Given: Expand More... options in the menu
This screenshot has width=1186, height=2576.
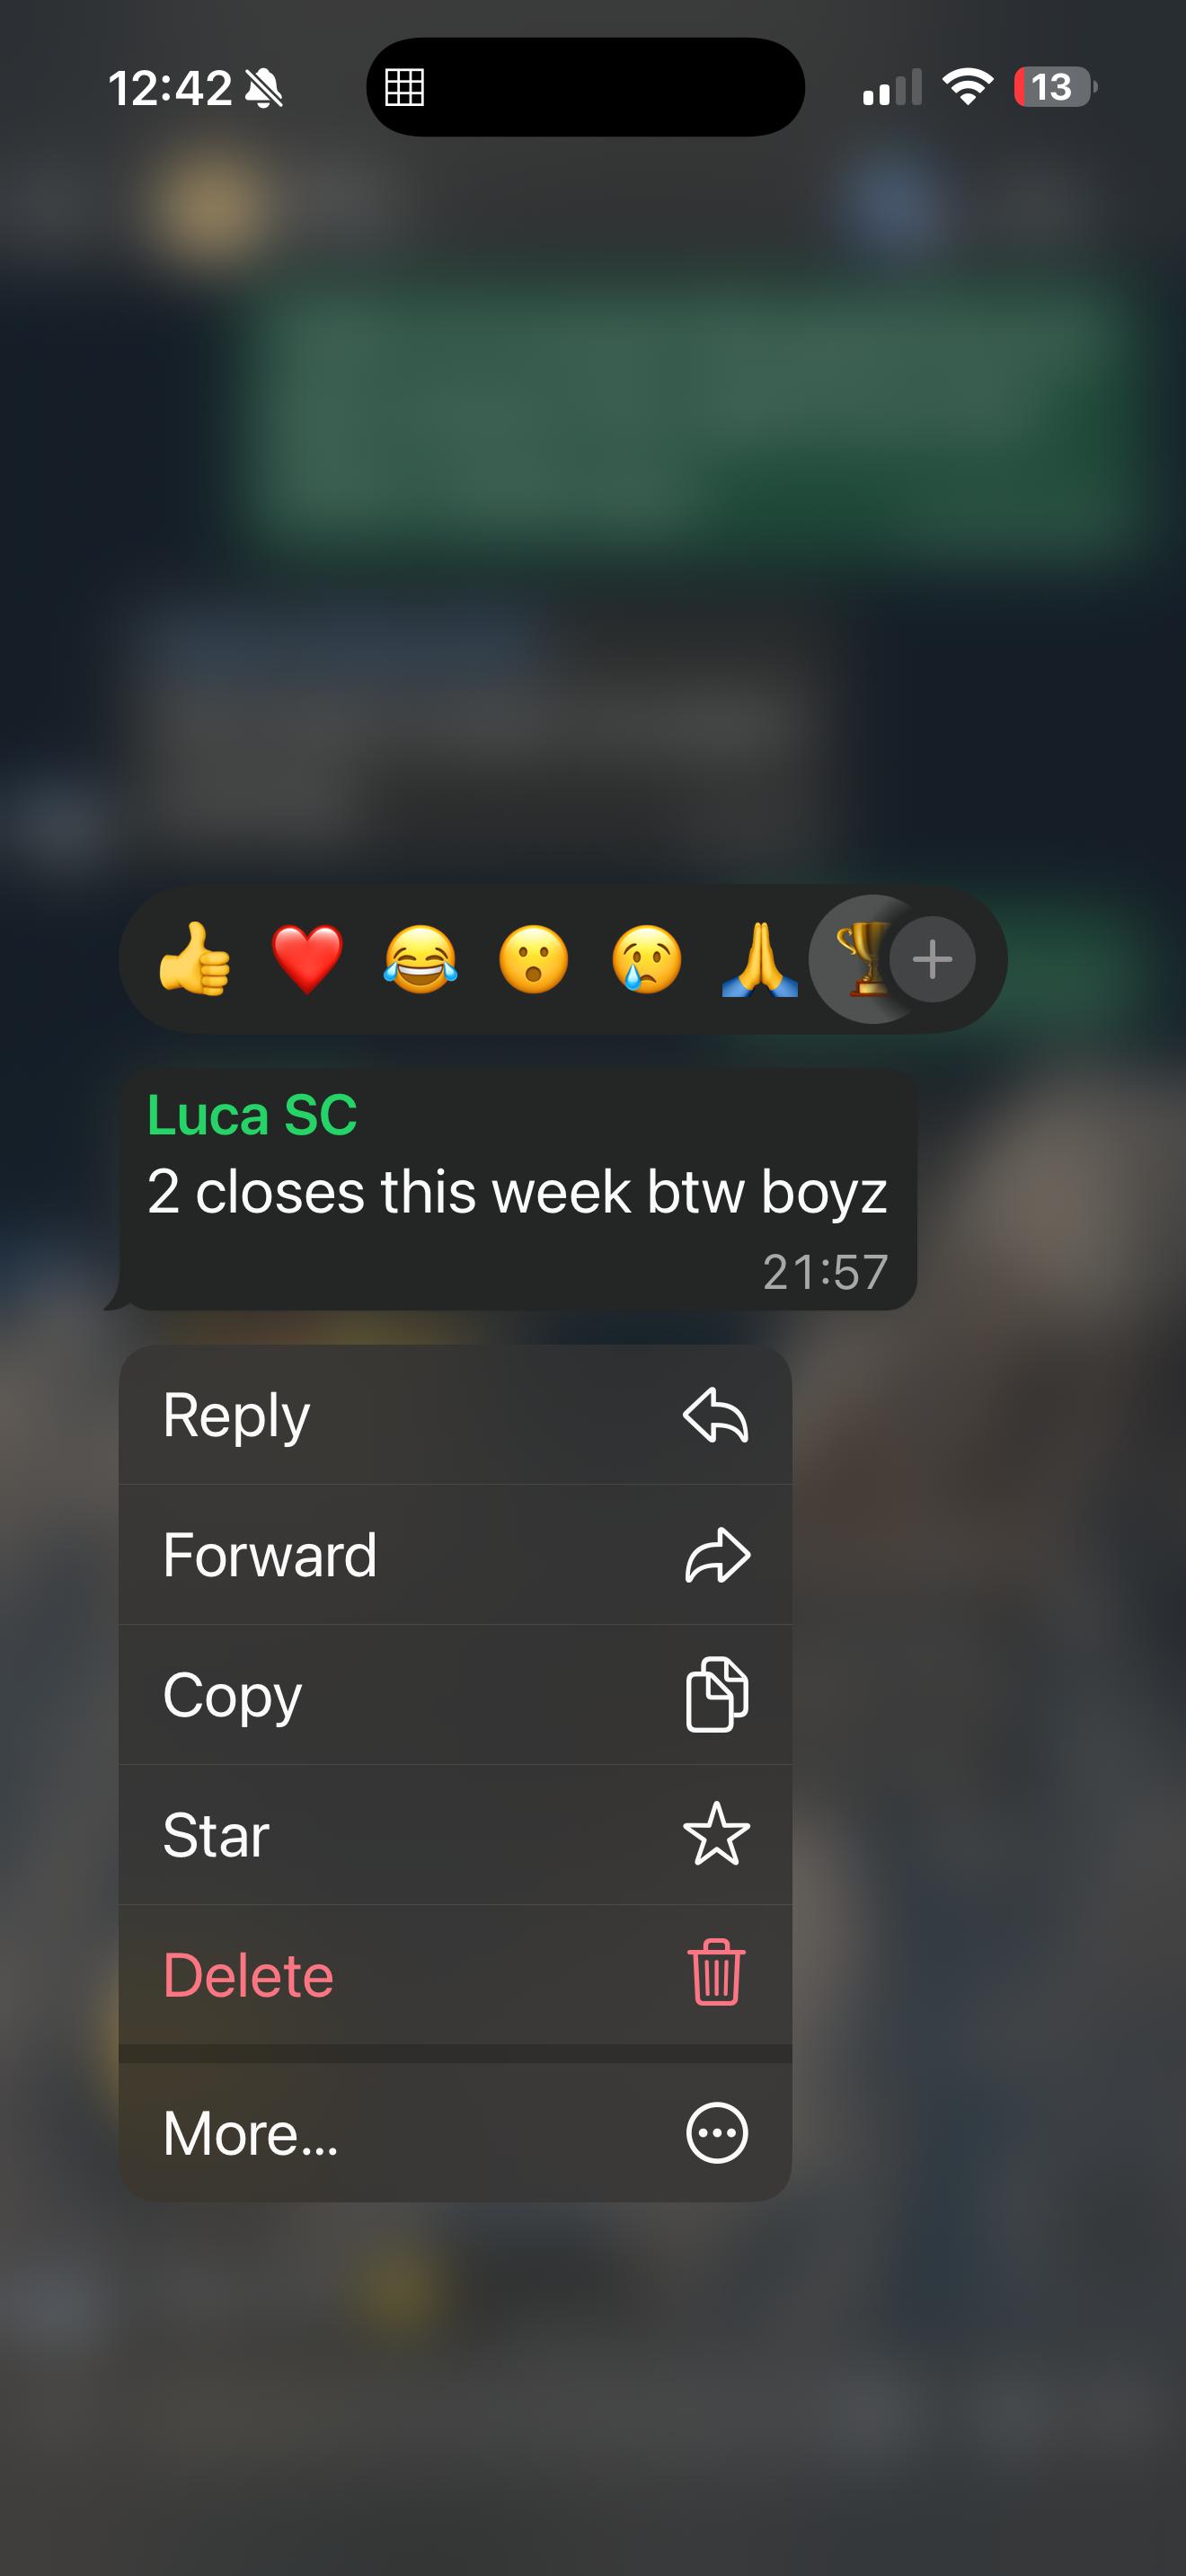Looking at the screenshot, I should pyautogui.click(x=455, y=2132).
